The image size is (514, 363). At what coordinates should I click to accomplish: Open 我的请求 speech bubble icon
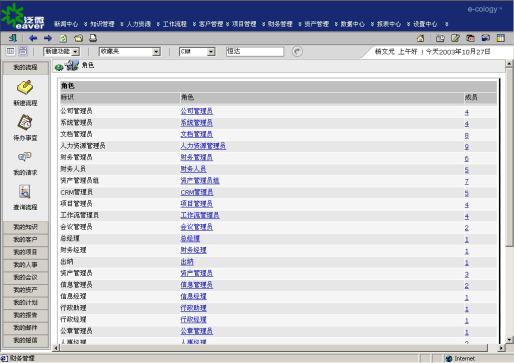[x=25, y=163]
